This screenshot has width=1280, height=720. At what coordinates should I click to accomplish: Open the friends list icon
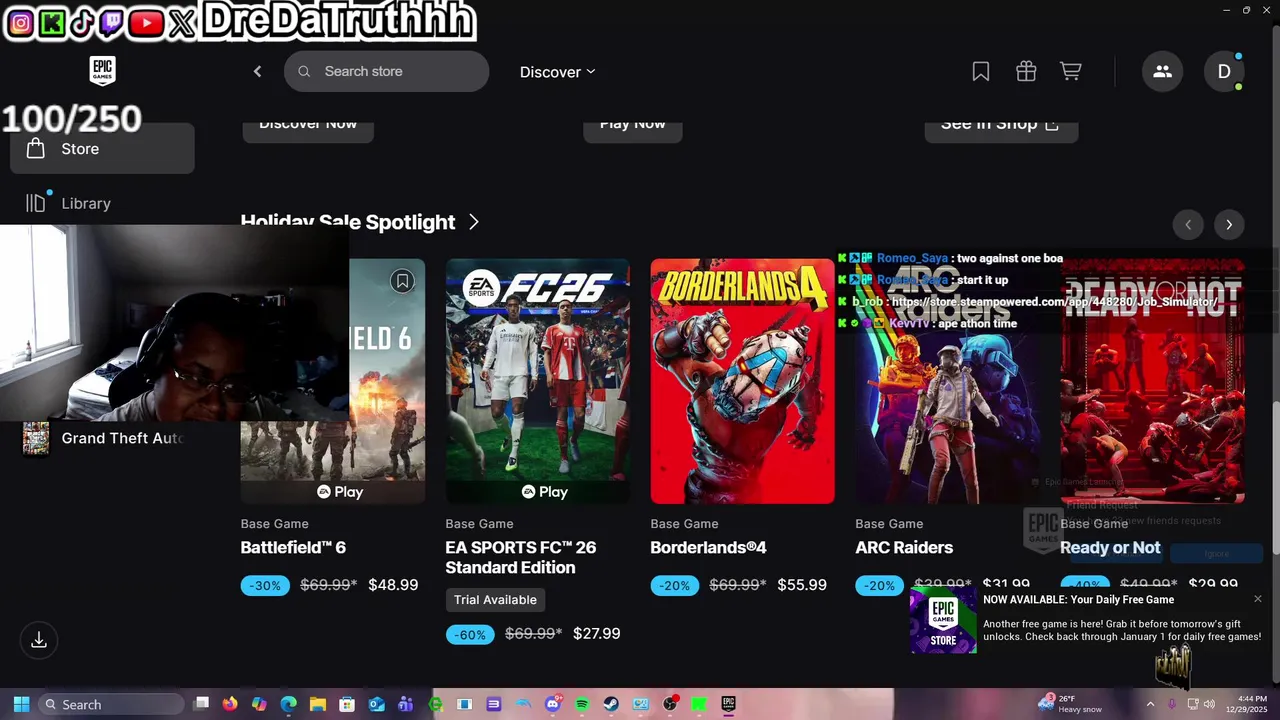1162,71
